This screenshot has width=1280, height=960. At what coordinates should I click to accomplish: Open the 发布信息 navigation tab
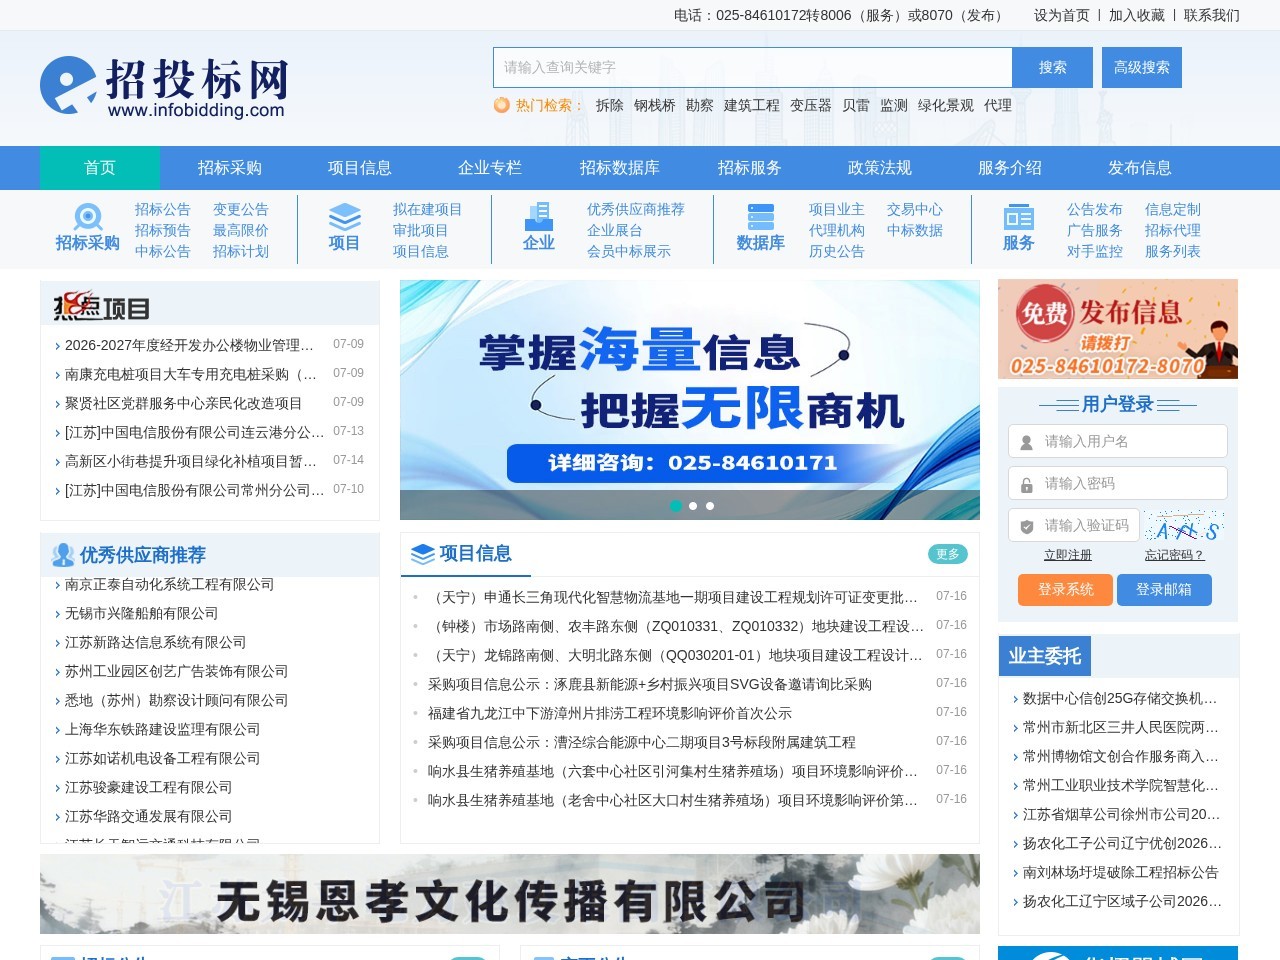pyautogui.click(x=1140, y=168)
